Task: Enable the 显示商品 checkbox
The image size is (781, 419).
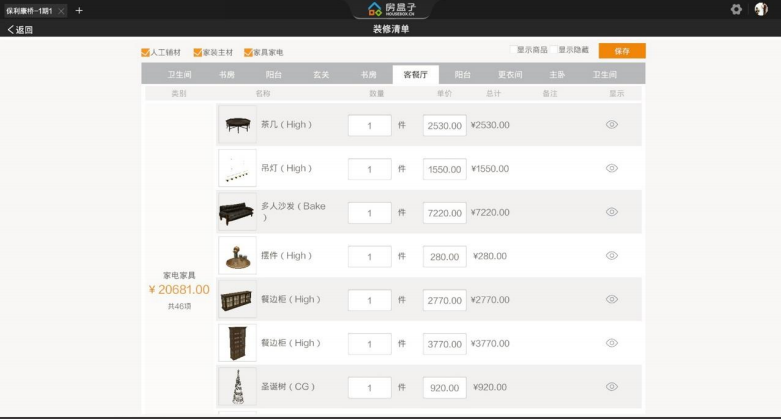Action: pos(513,49)
